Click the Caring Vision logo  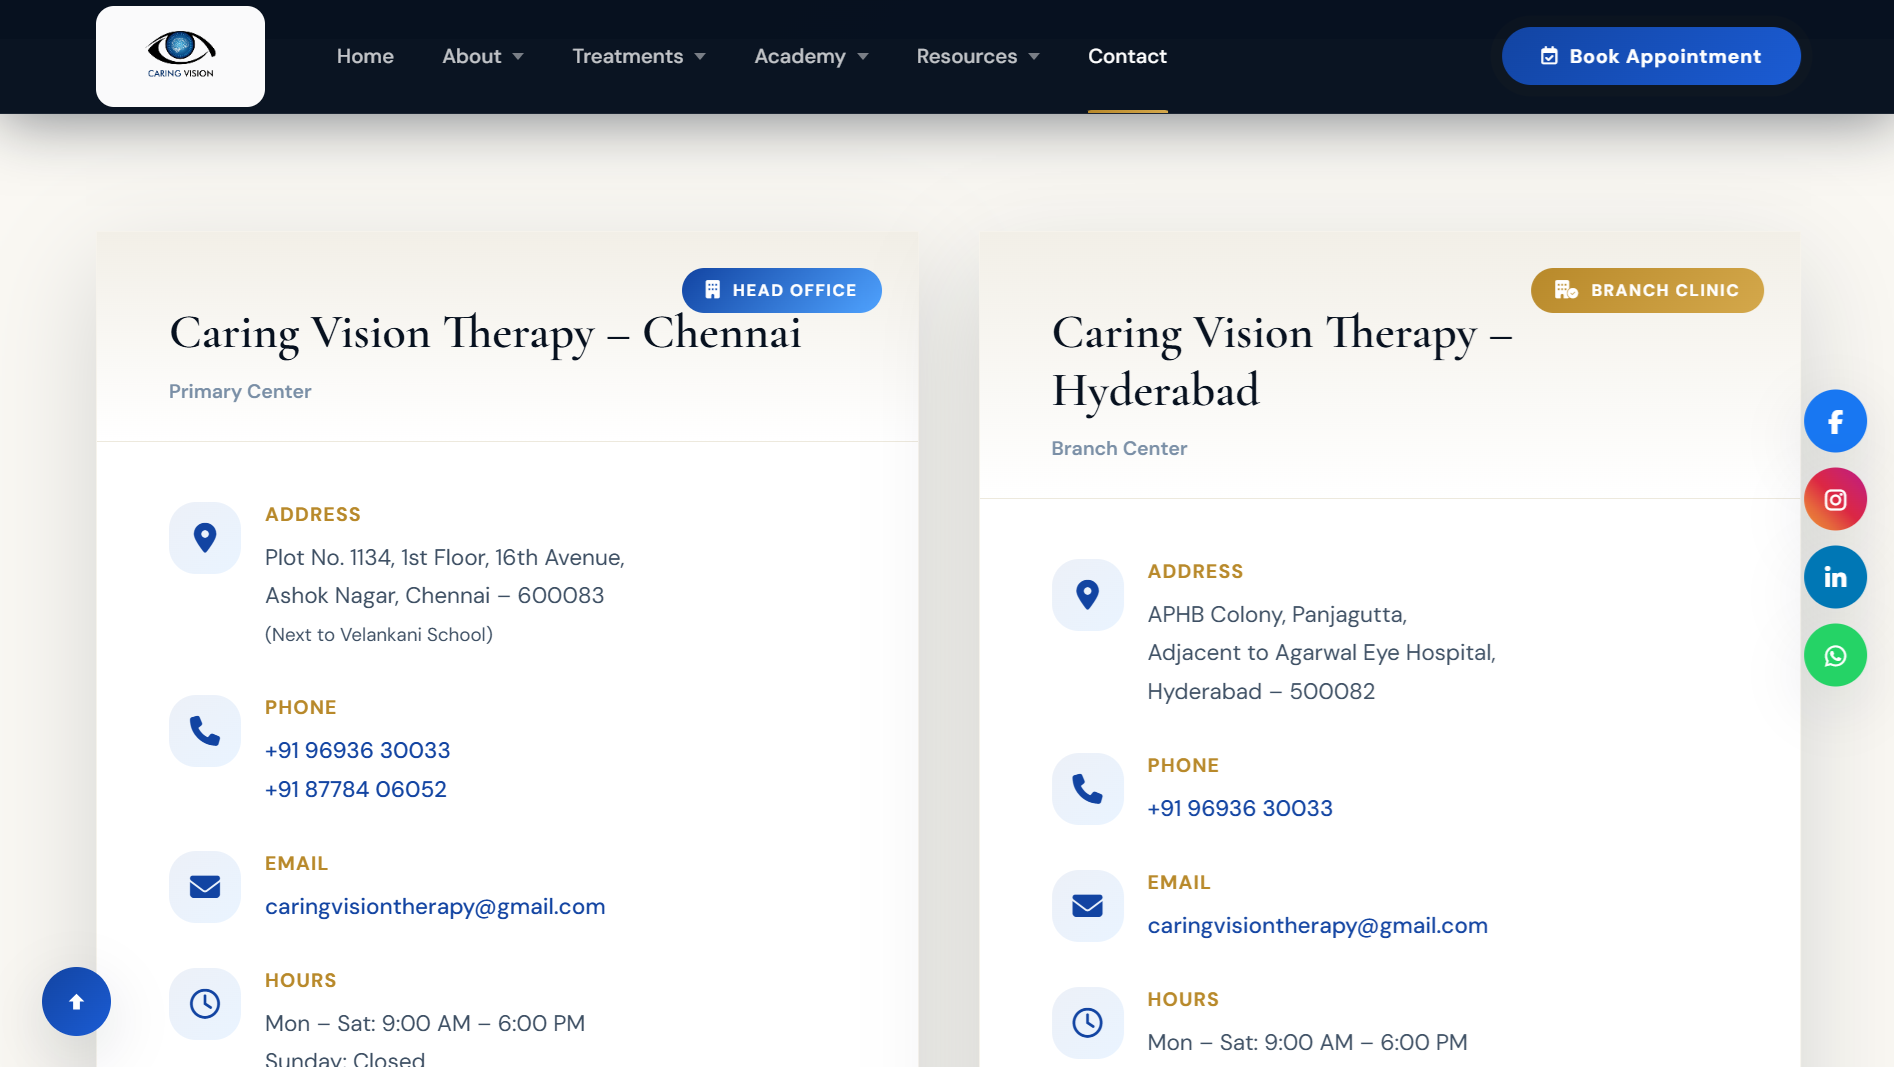pos(180,55)
